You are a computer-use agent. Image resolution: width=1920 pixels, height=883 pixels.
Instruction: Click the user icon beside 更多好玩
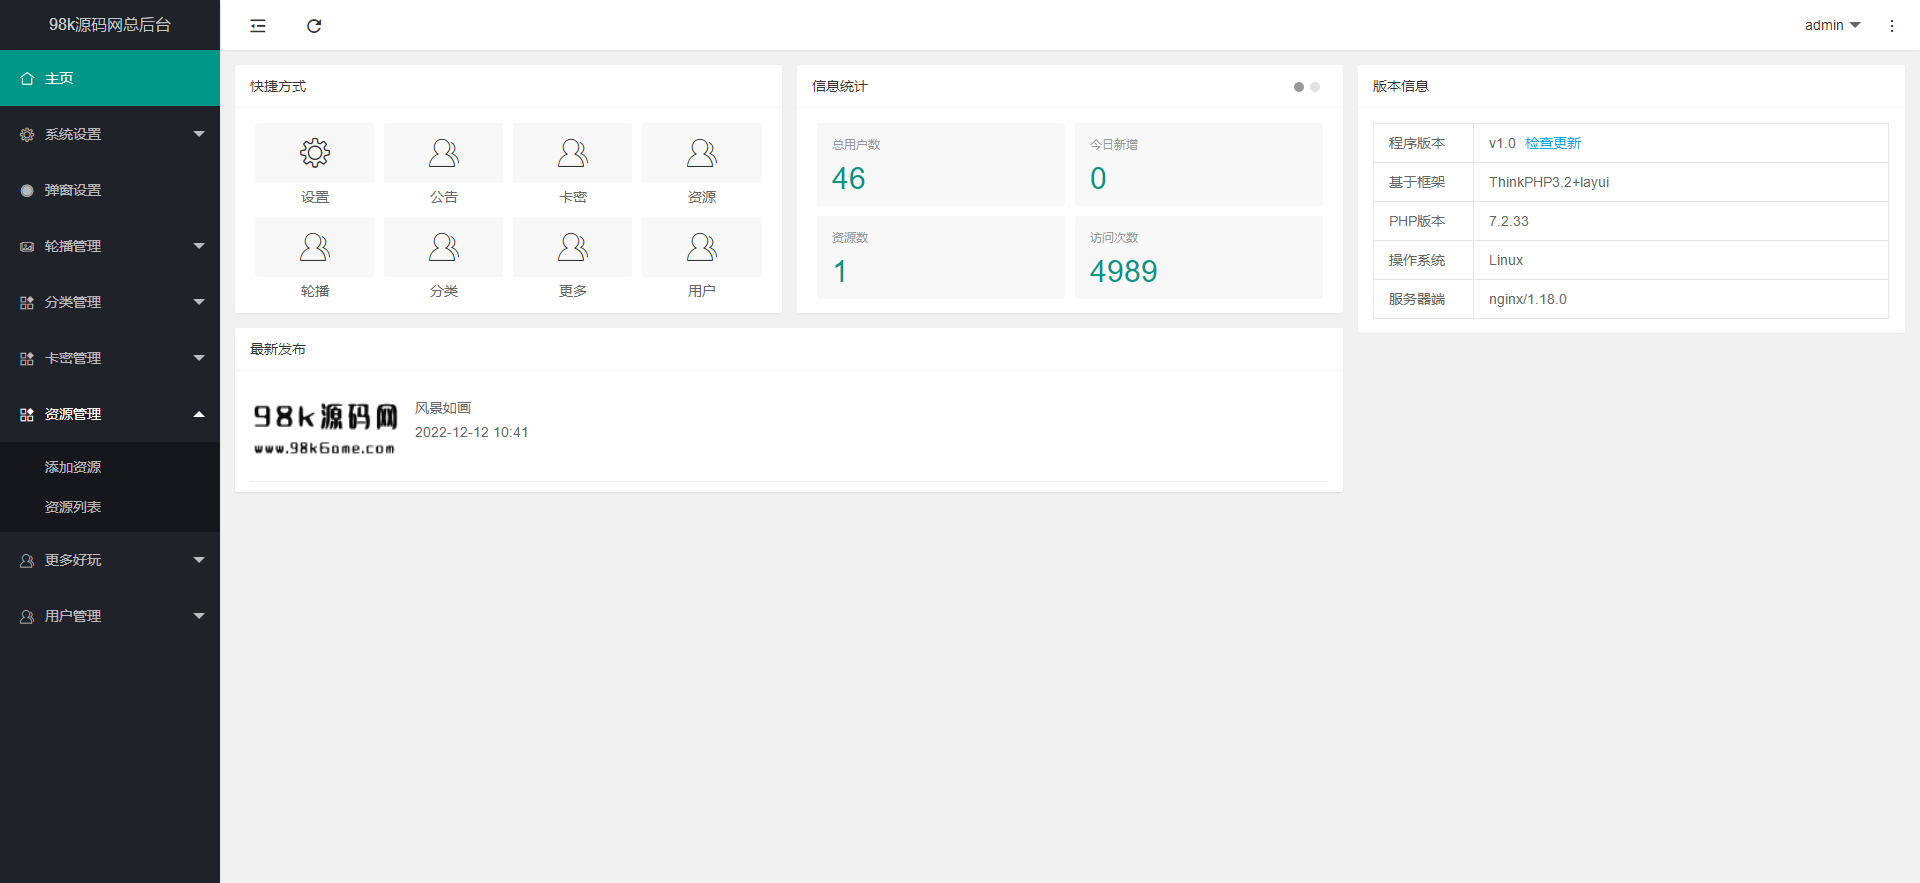click(x=27, y=560)
